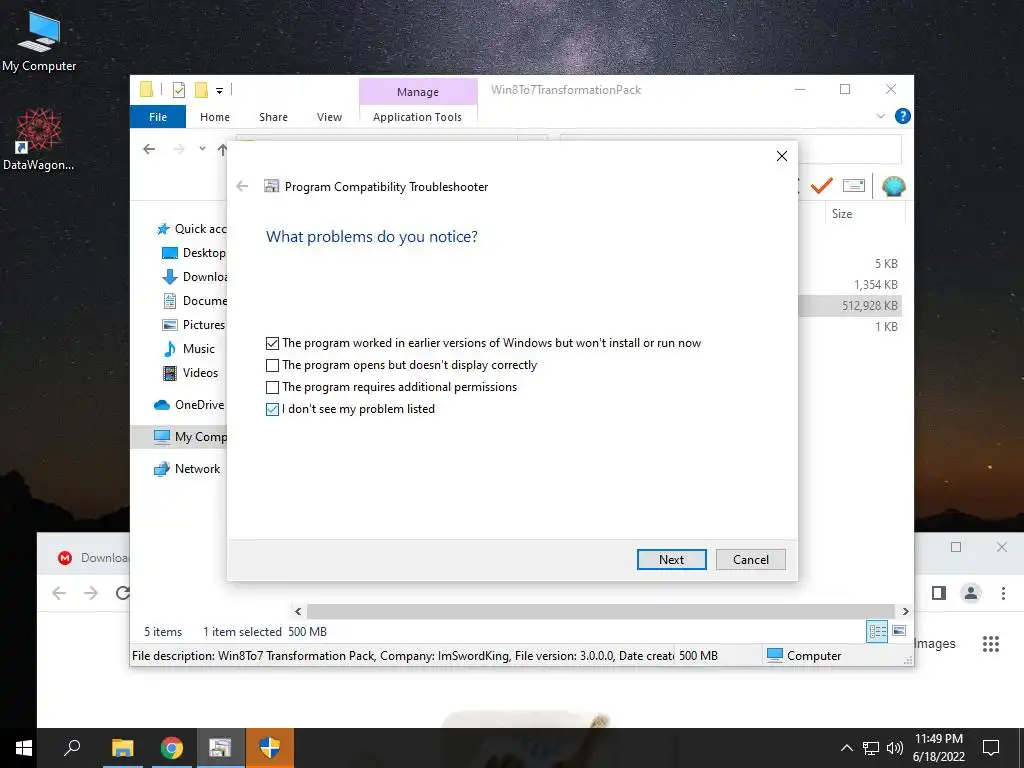Open My Computer desktop icon
1024x768 pixels.
39,42
